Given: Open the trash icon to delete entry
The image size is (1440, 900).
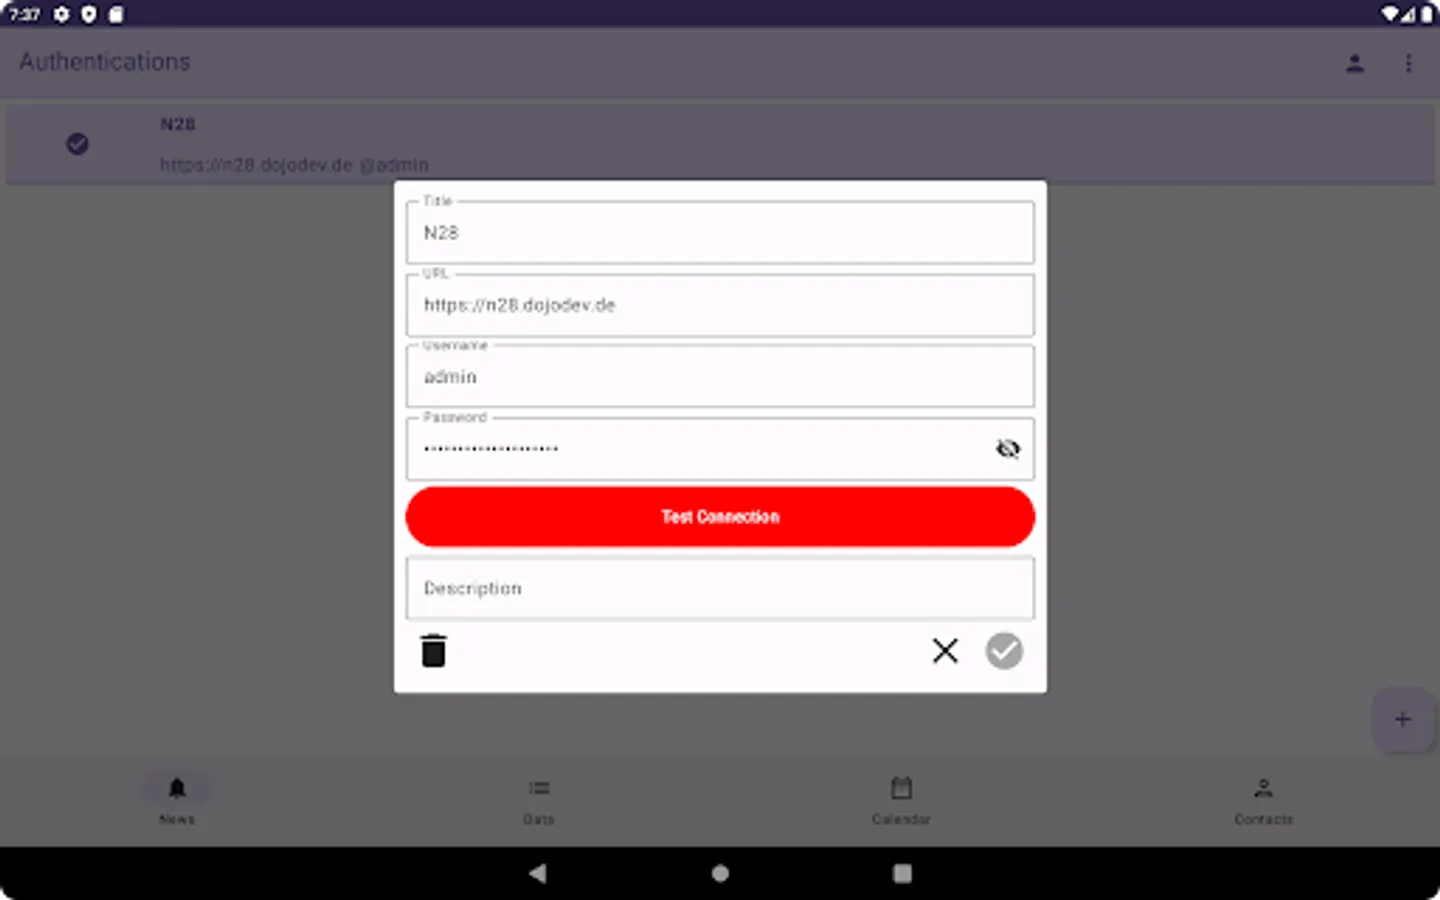Looking at the screenshot, I should (433, 650).
